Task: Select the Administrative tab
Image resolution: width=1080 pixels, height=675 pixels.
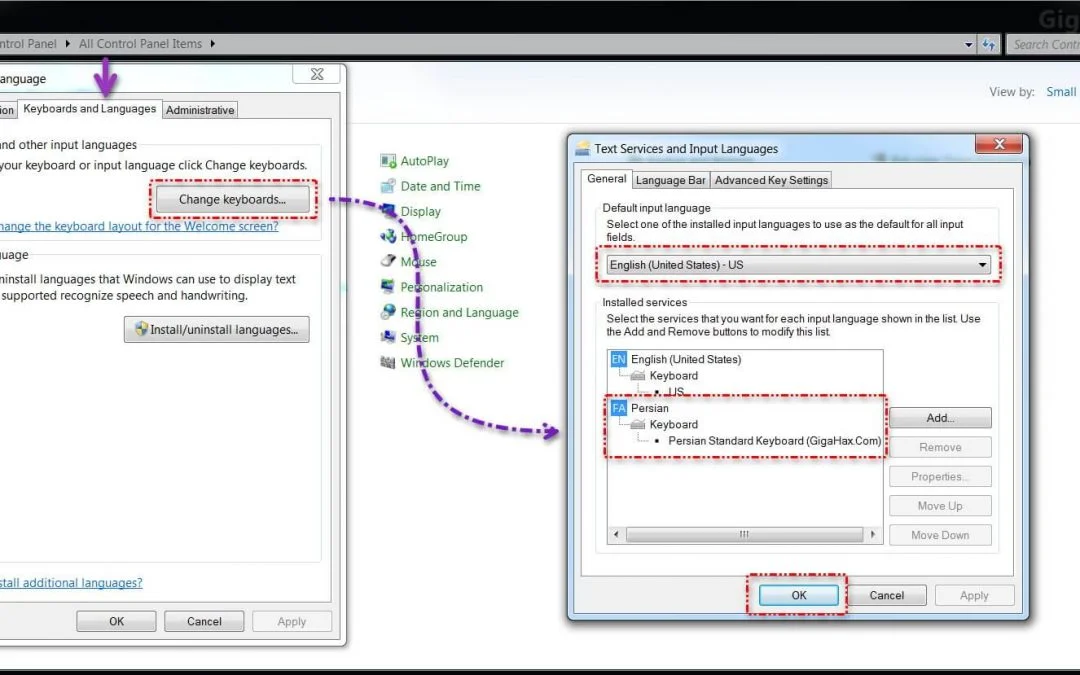Action: click(x=200, y=110)
